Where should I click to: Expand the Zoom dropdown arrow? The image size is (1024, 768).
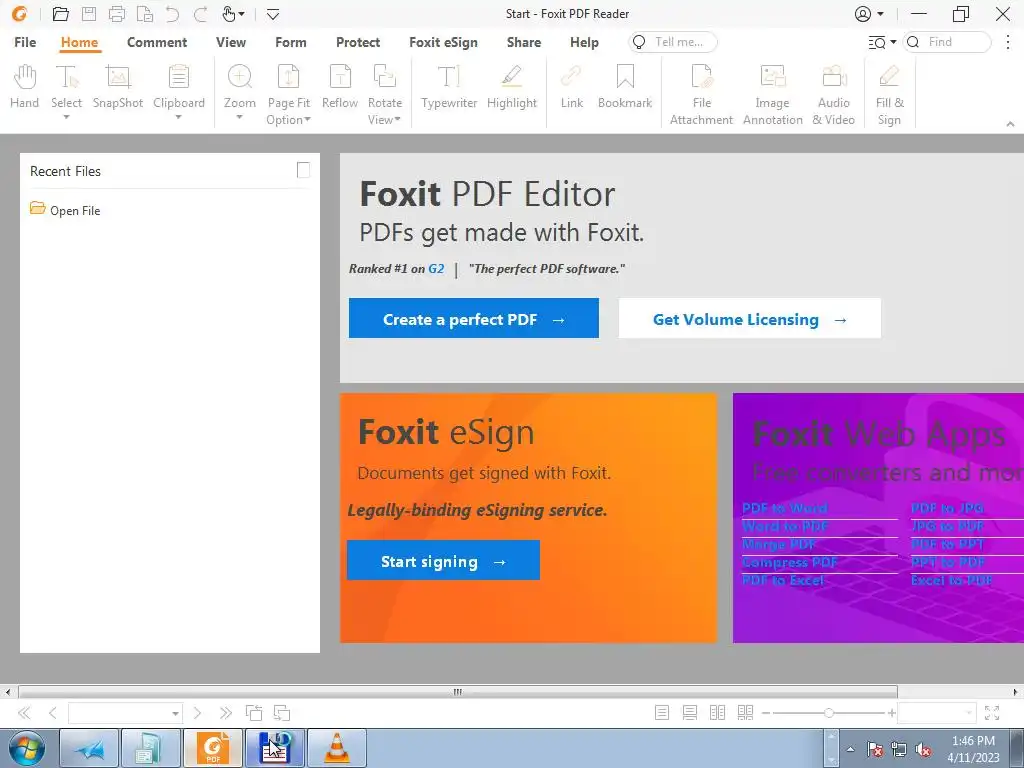[x=240, y=118]
